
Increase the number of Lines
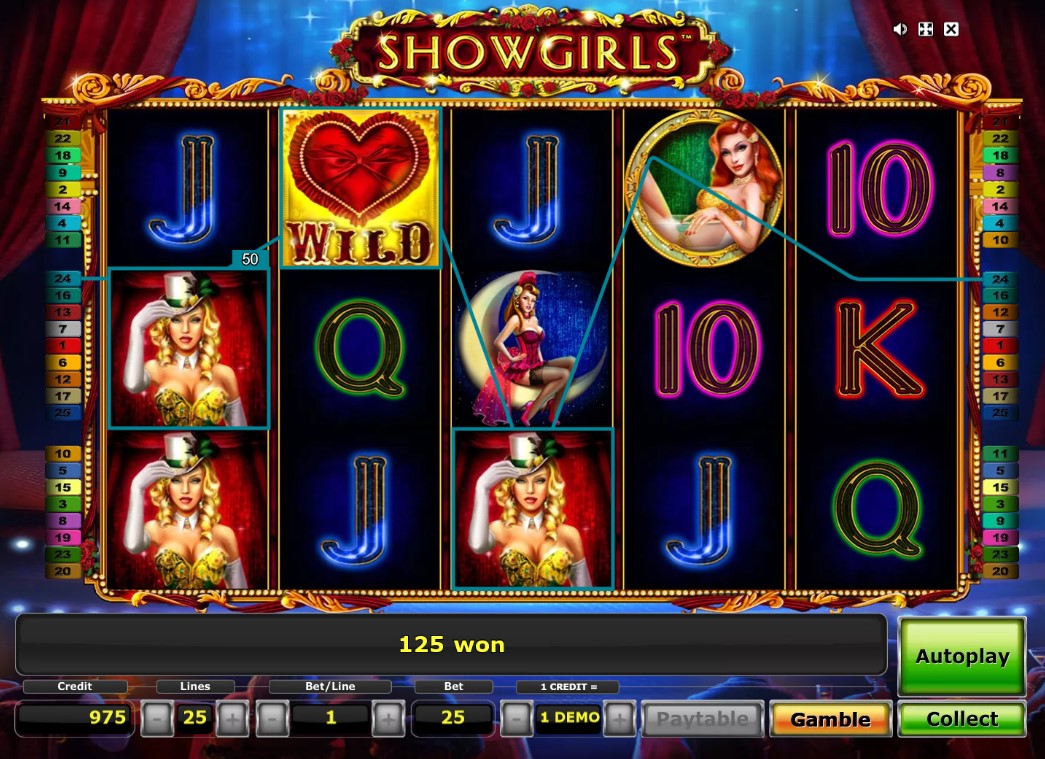(x=232, y=719)
